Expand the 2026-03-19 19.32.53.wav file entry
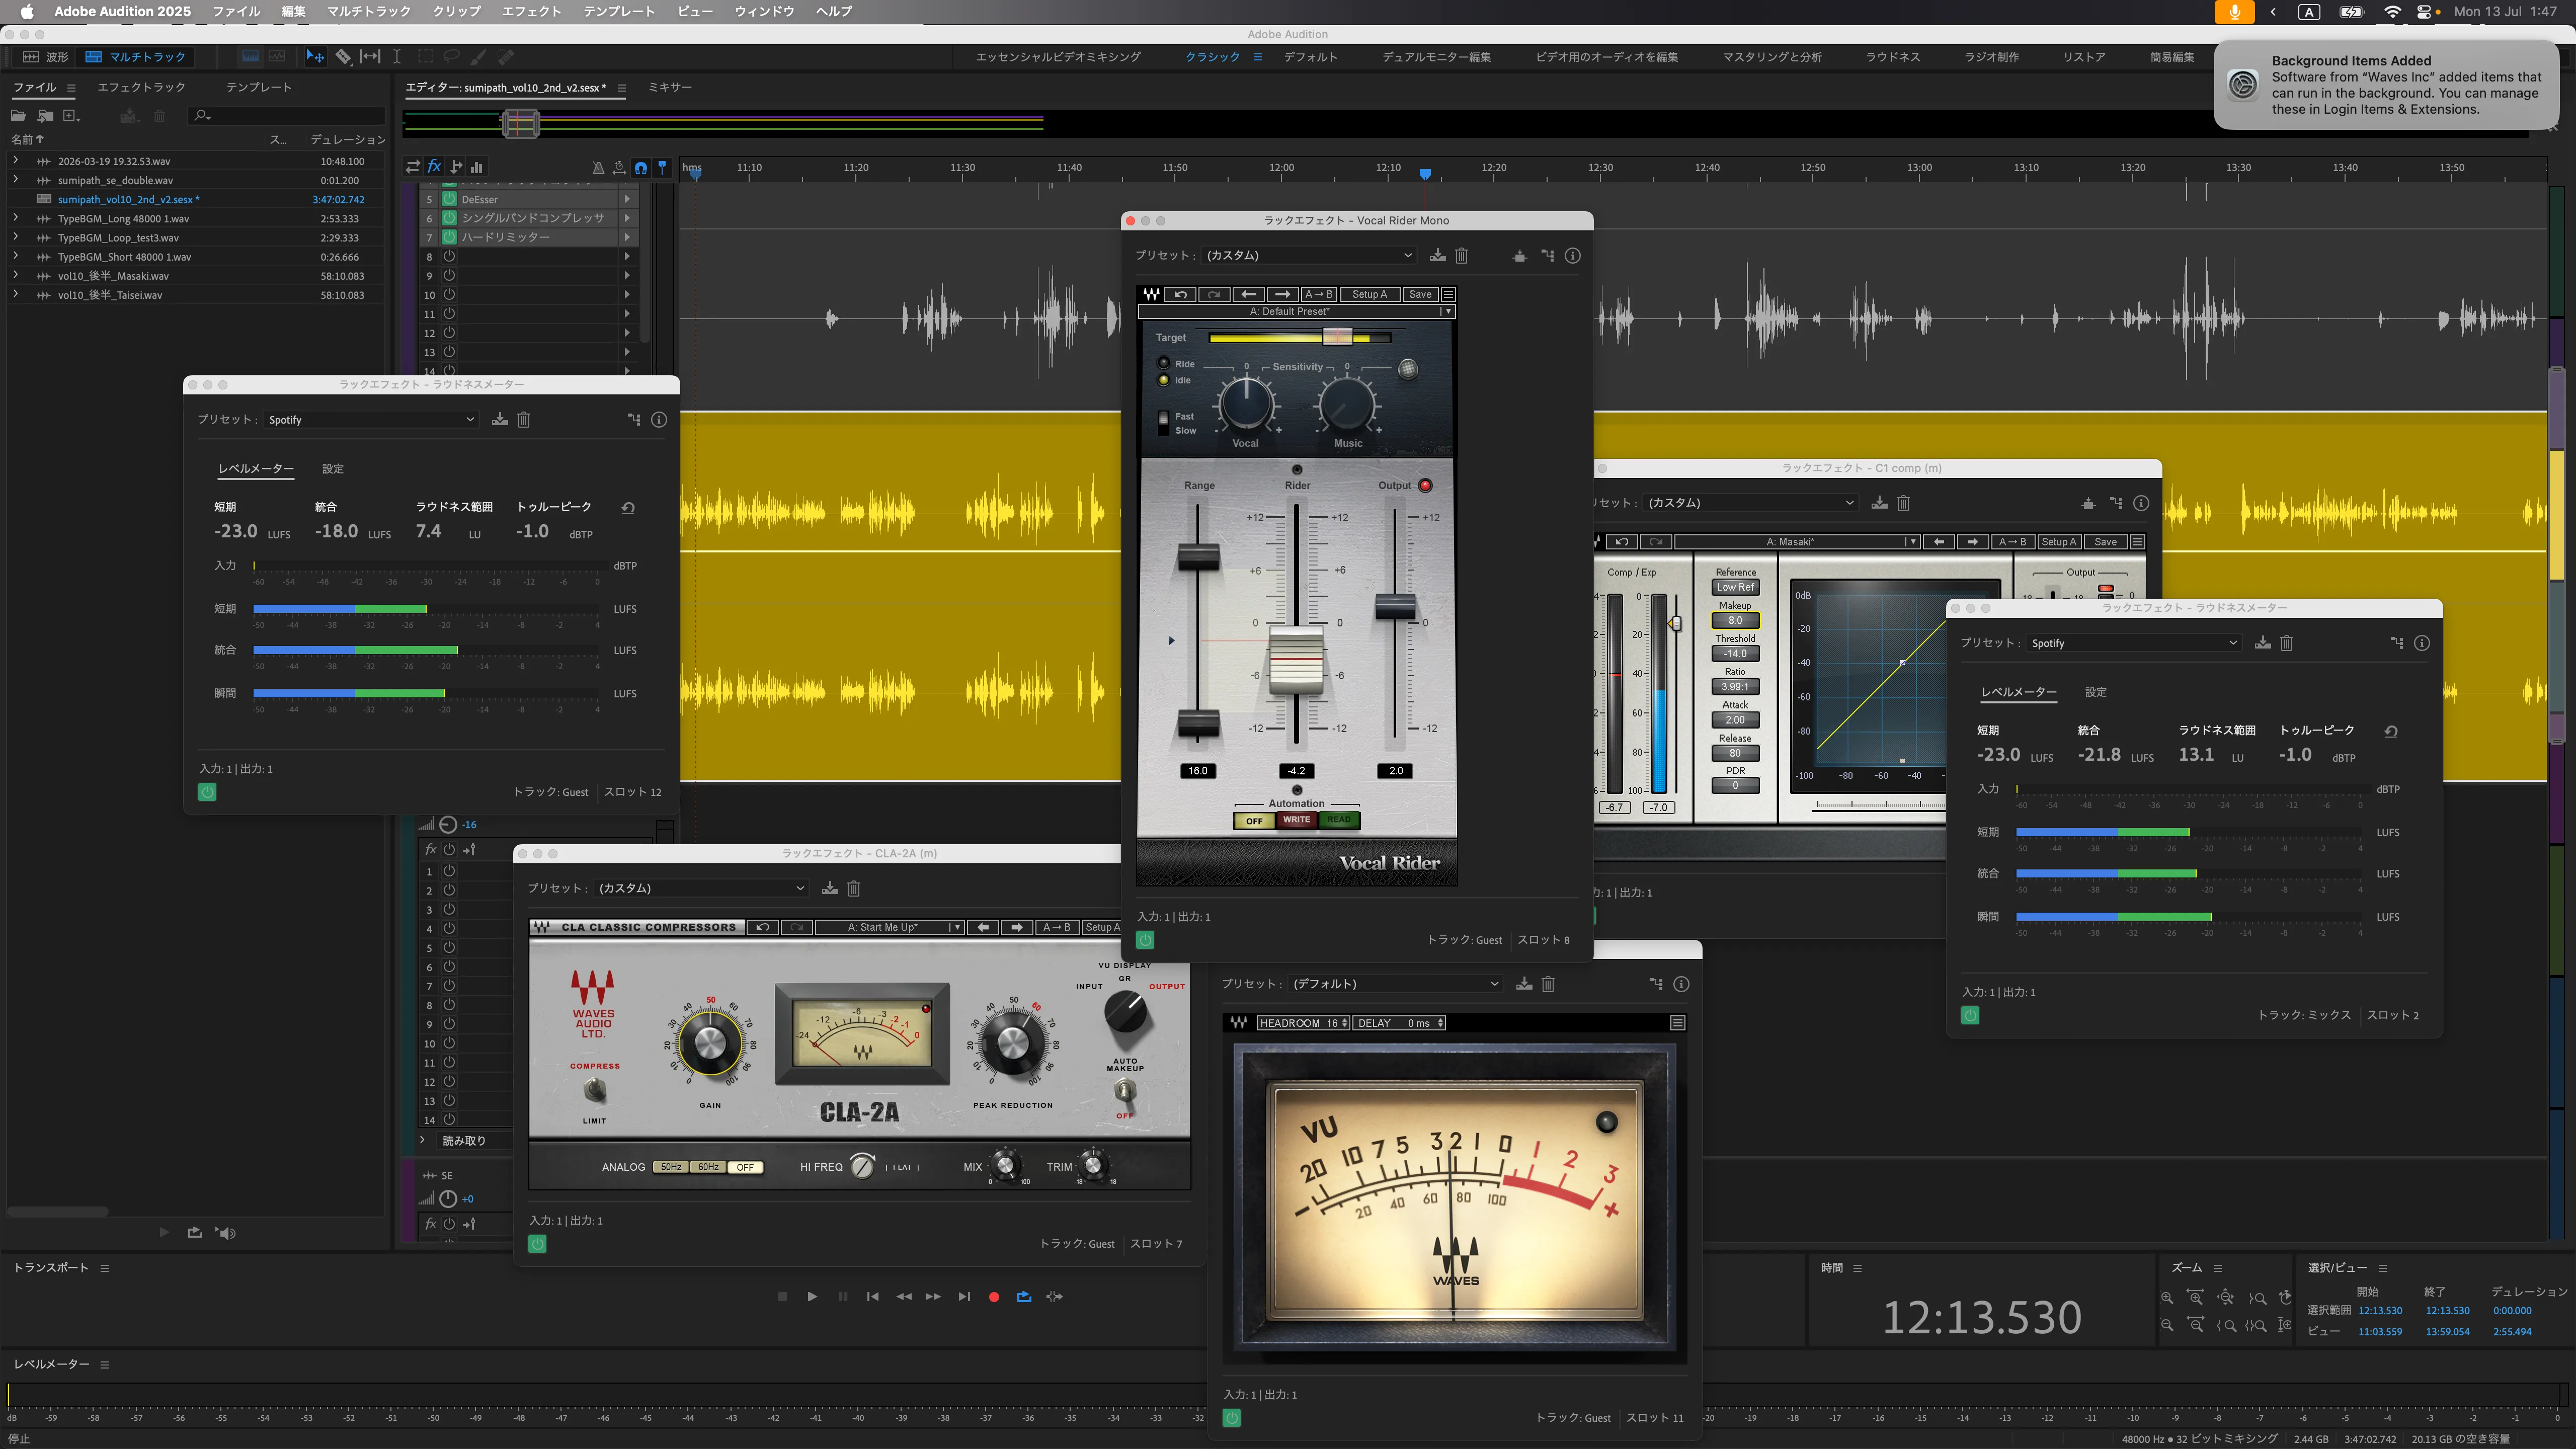Viewport: 2576px width, 1449px height. click(15, 161)
